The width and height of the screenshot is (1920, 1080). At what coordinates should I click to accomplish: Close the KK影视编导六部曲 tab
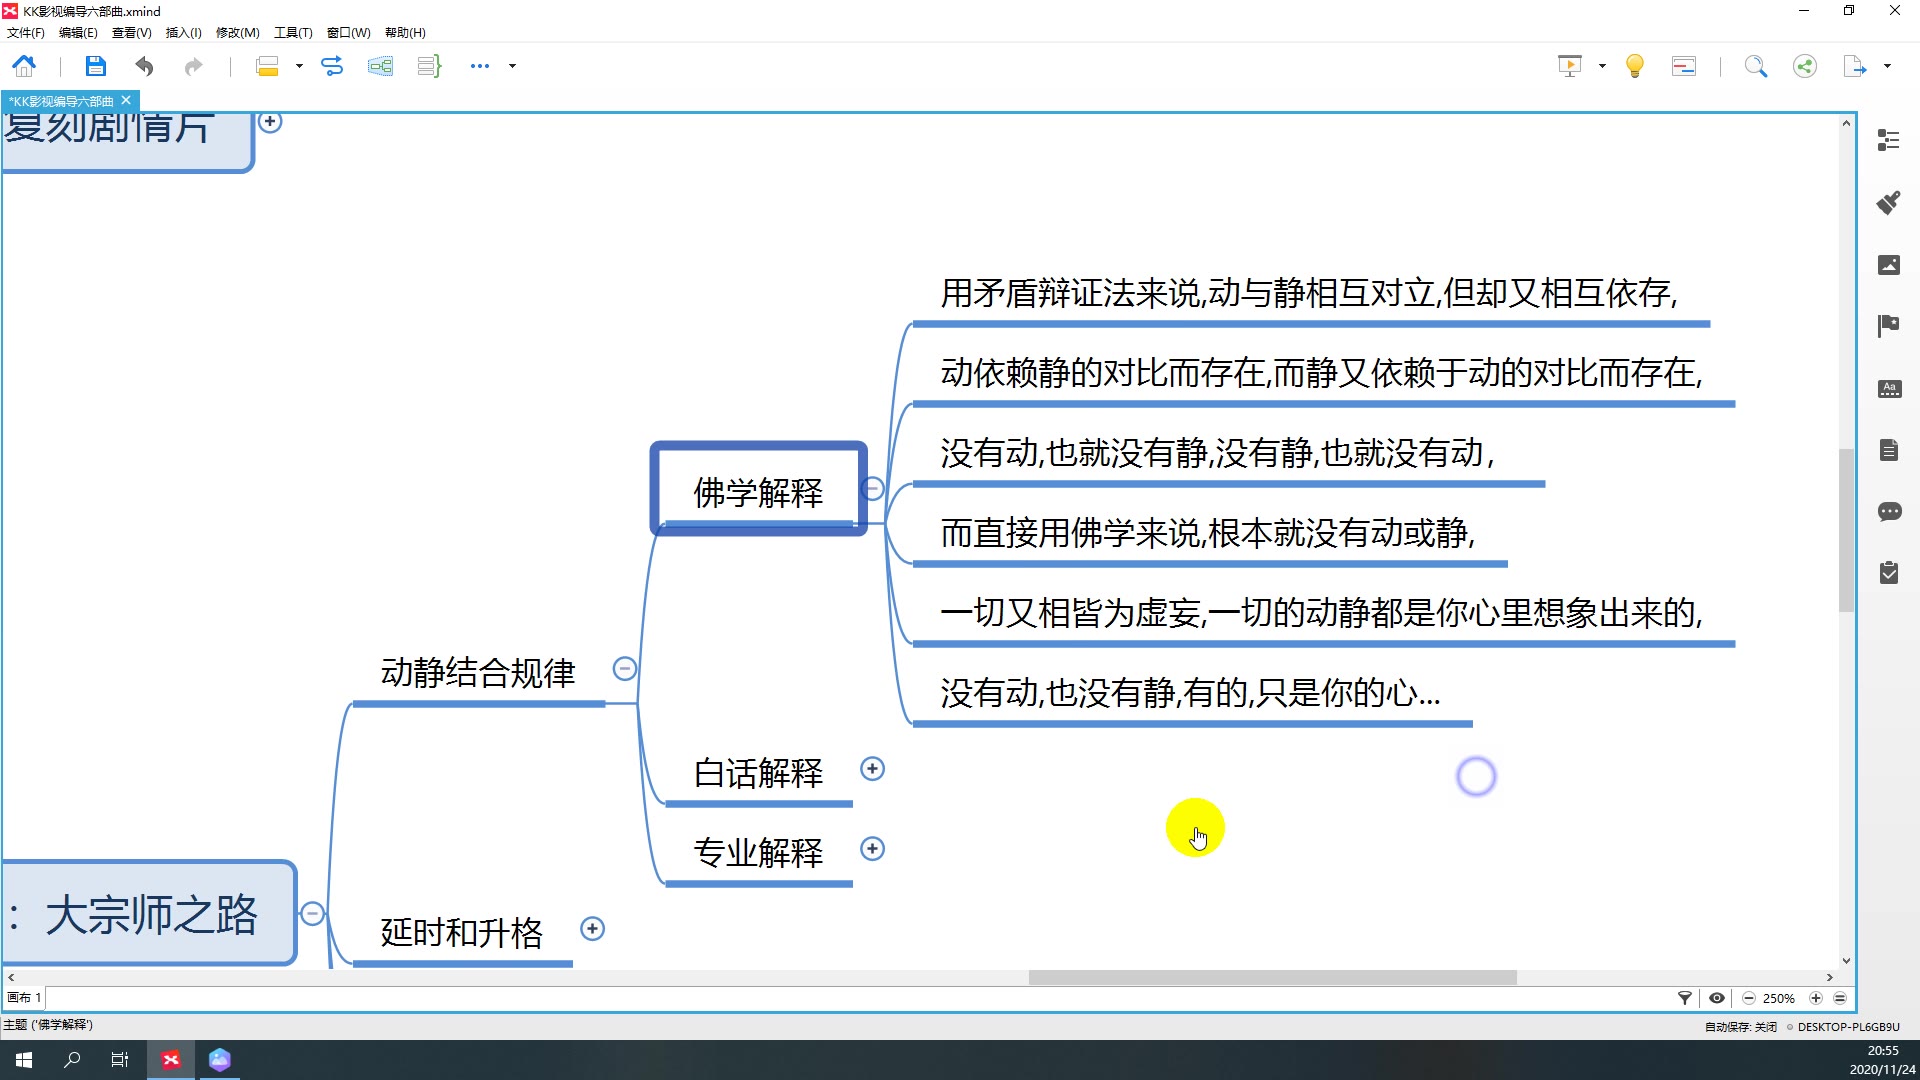point(126,100)
